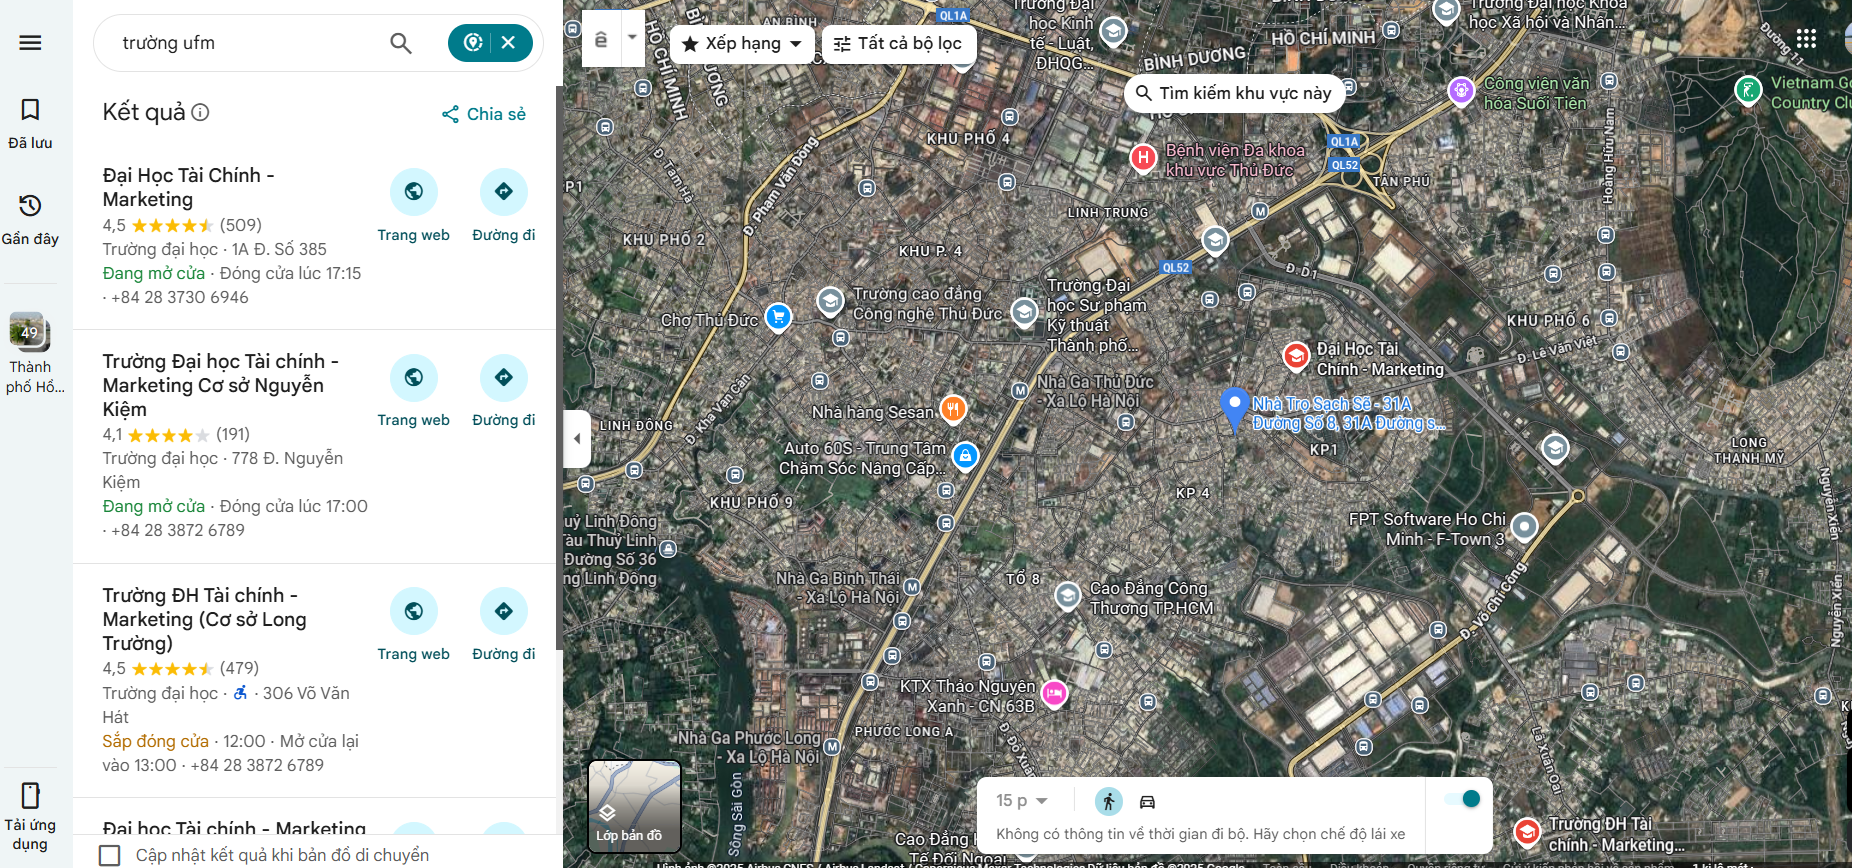Click Trường ĐH Tài chính - Marketing bottom pin
Screen dimensions: 1852x868
tap(1527, 831)
